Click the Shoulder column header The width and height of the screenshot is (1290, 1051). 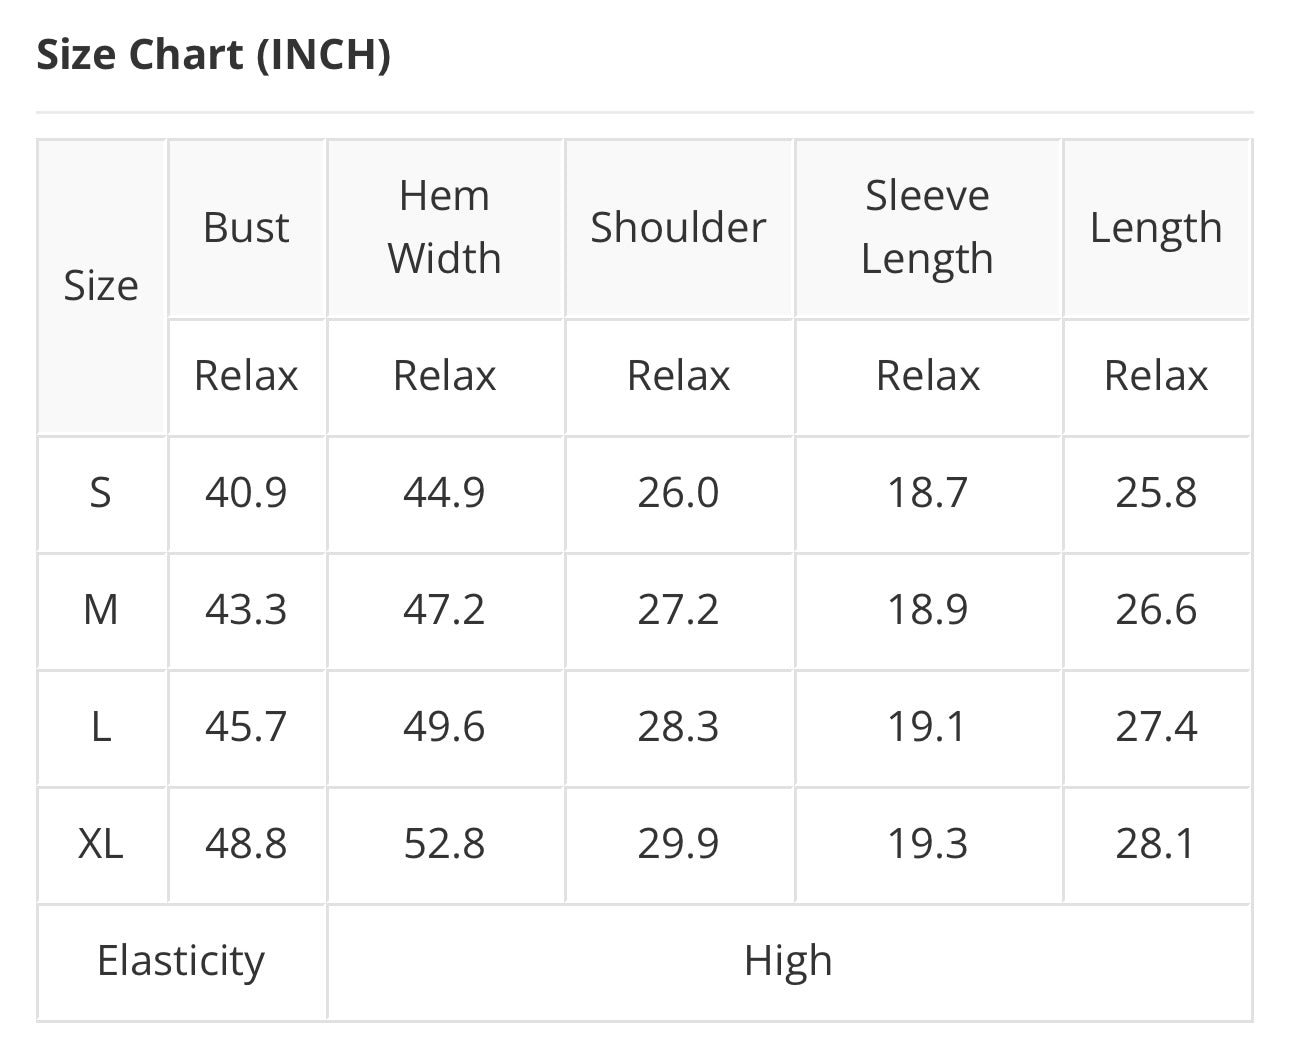(x=678, y=228)
